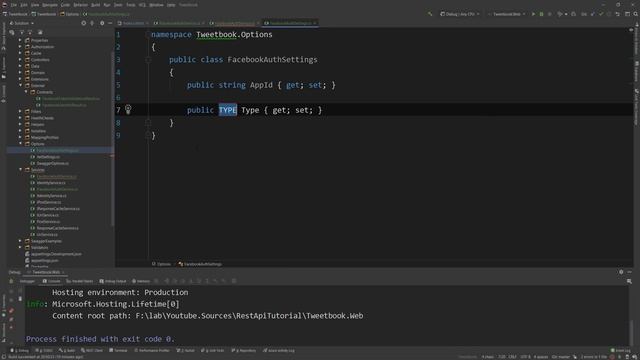Hide the Solution explorer panel
The width and height of the screenshot is (640, 360).
[x=110, y=23]
